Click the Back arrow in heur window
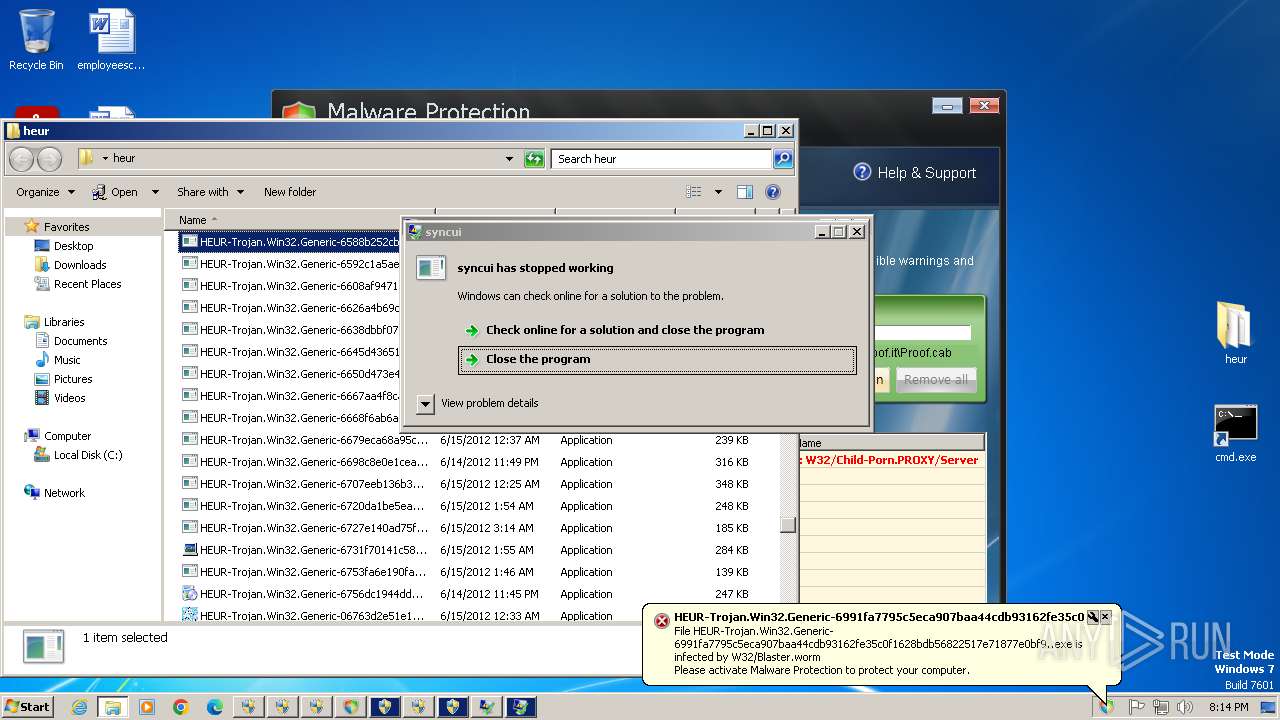Viewport: 1280px width, 720px height. click(21, 159)
